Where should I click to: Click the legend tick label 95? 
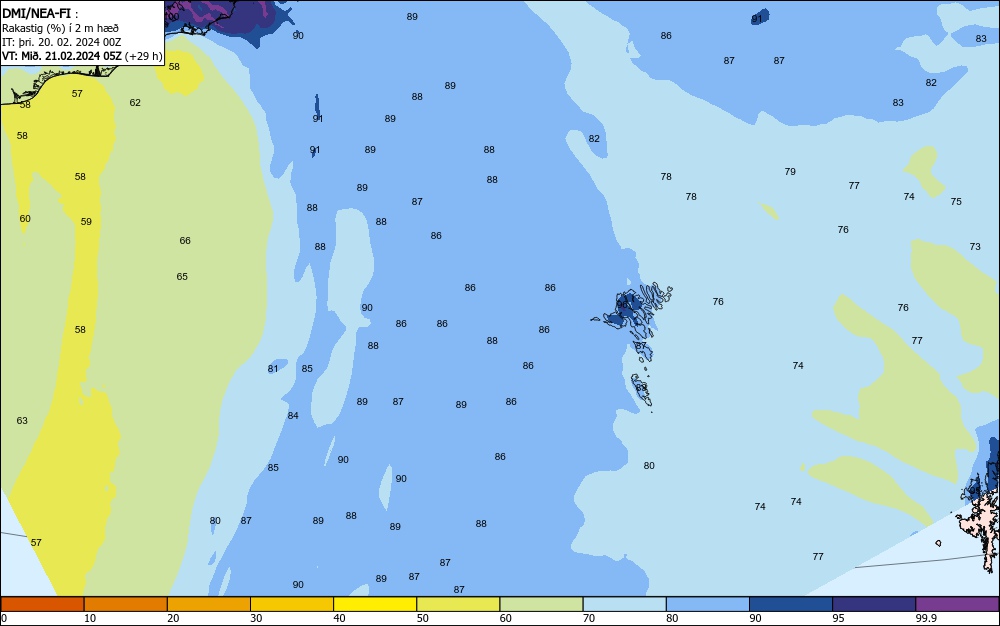tap(838, 618)
